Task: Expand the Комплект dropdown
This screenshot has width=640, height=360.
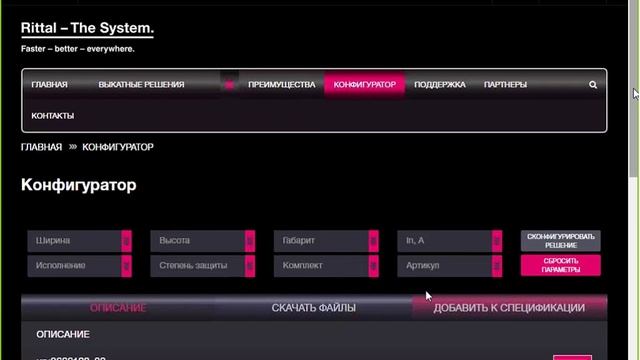Action: [326, 266]
